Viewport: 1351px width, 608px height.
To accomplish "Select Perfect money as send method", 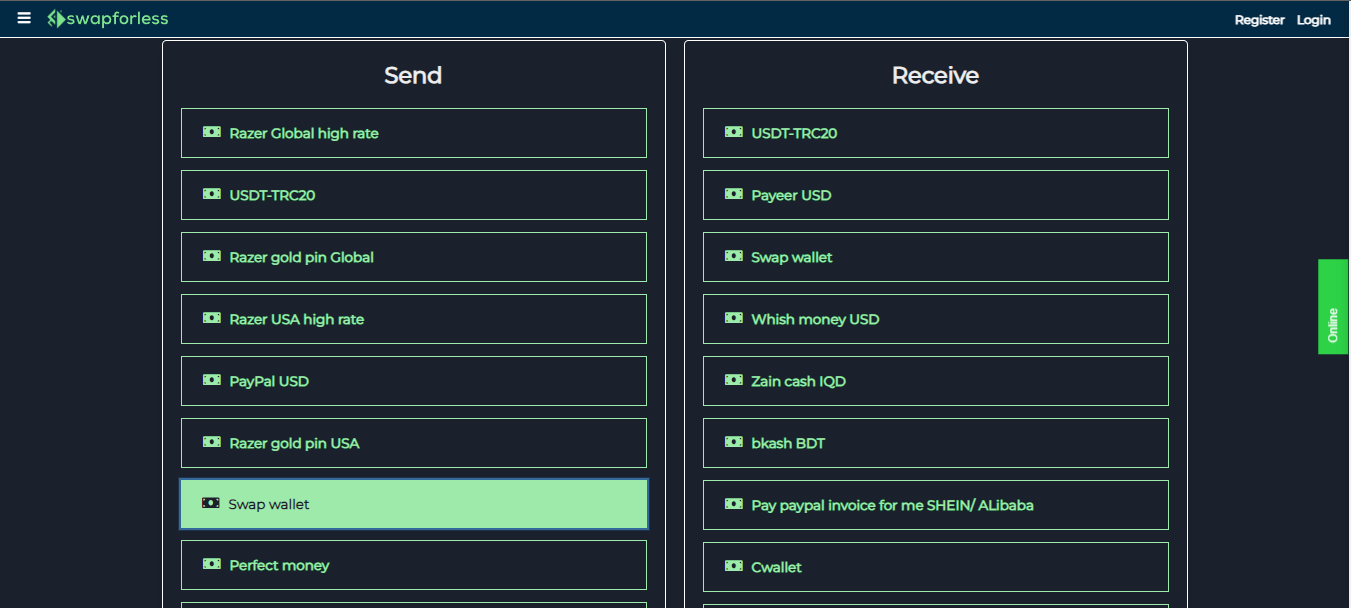I will tap(413, 565).
